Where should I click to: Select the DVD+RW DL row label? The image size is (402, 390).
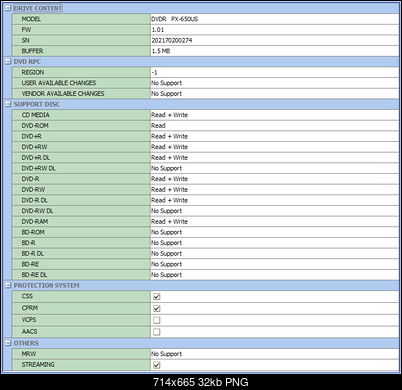[x=39, y=168]
